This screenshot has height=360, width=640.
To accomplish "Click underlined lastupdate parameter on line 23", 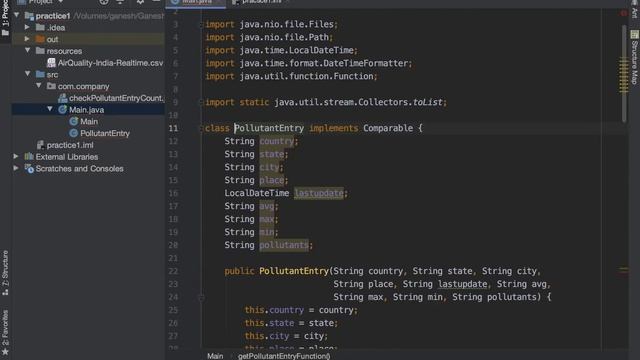I will [462, 284].
